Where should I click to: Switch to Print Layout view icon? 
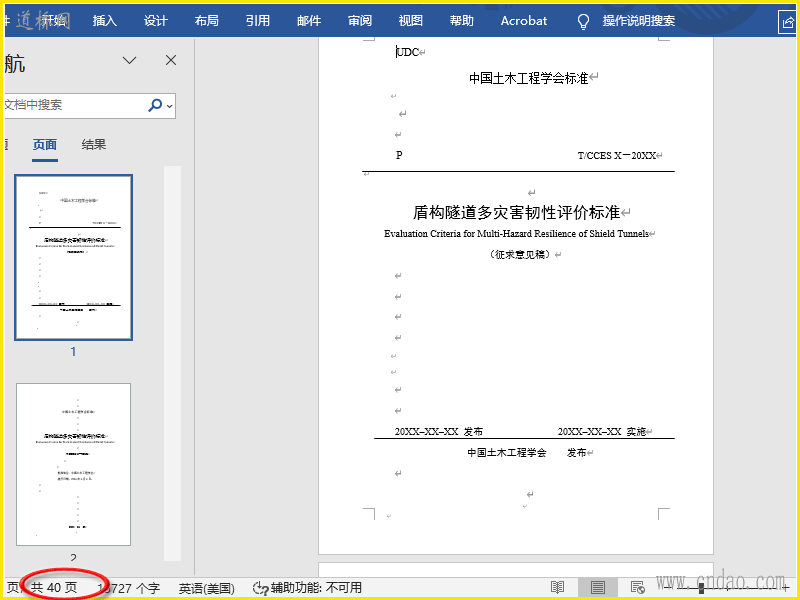[x=598, y=588]
